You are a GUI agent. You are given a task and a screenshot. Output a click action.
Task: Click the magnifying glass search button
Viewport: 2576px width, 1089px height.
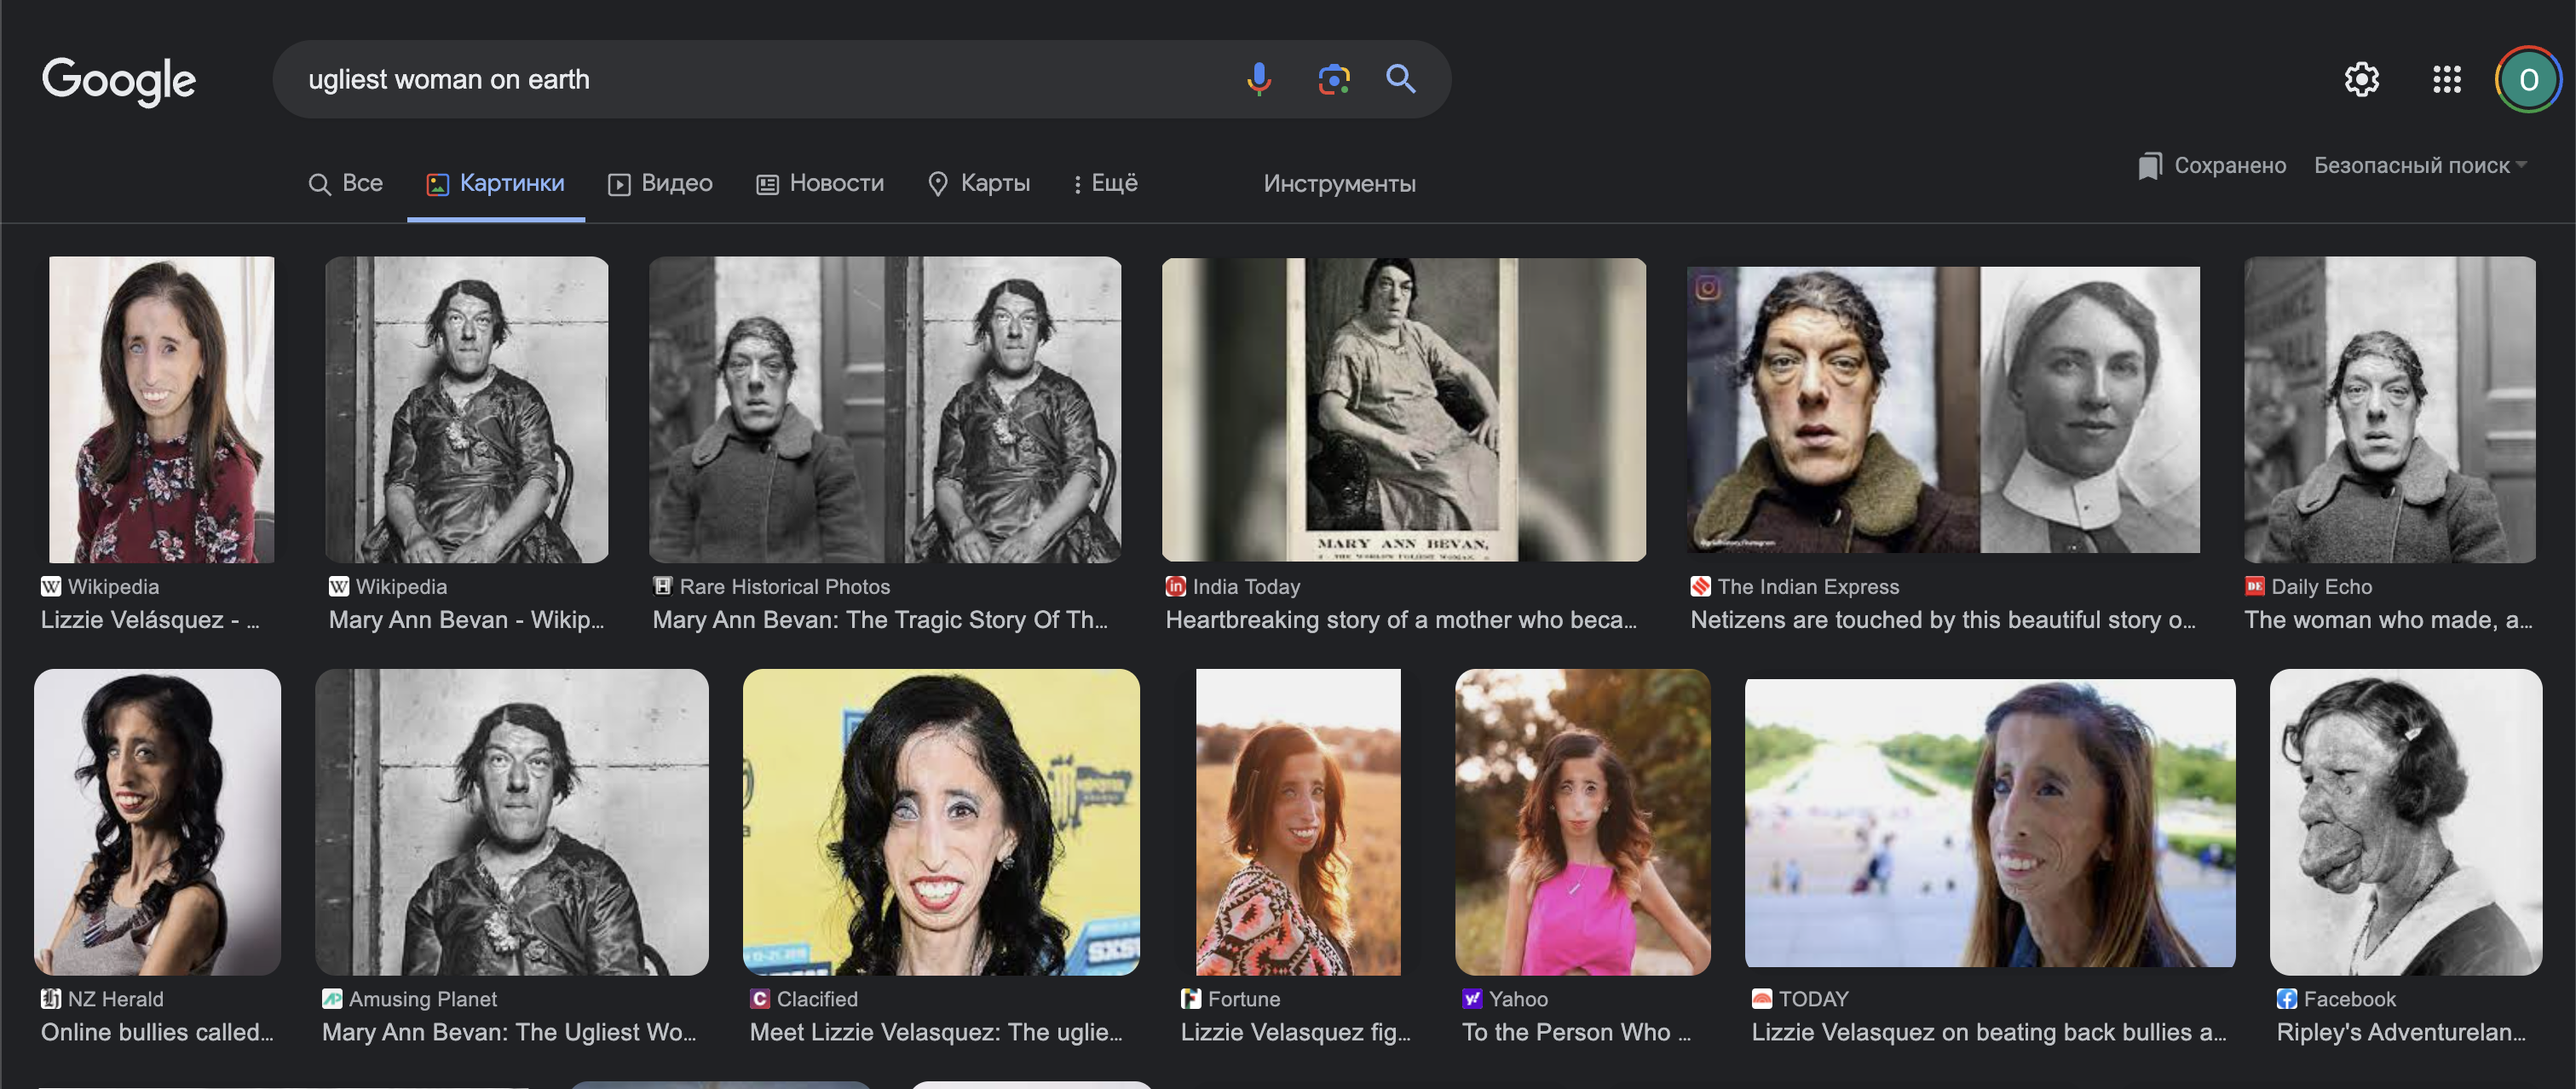1400,79
